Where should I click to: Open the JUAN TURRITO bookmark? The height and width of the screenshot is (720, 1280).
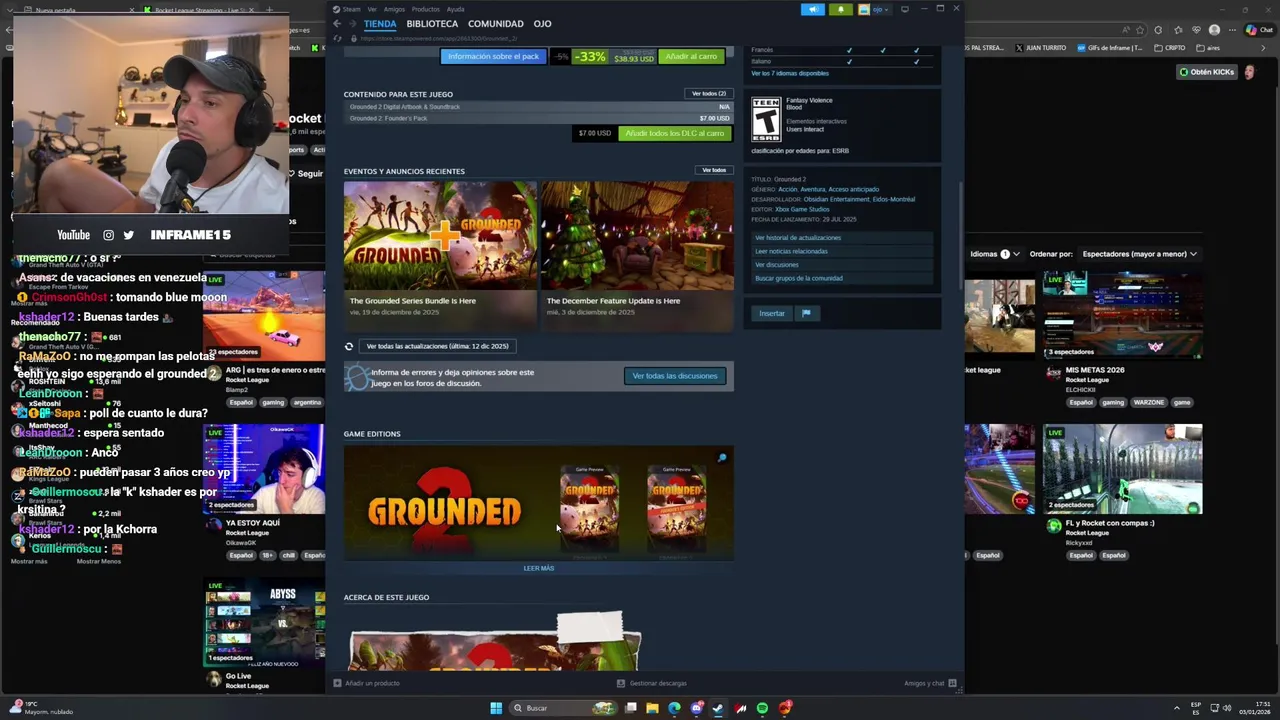(x=1040, y=47)
